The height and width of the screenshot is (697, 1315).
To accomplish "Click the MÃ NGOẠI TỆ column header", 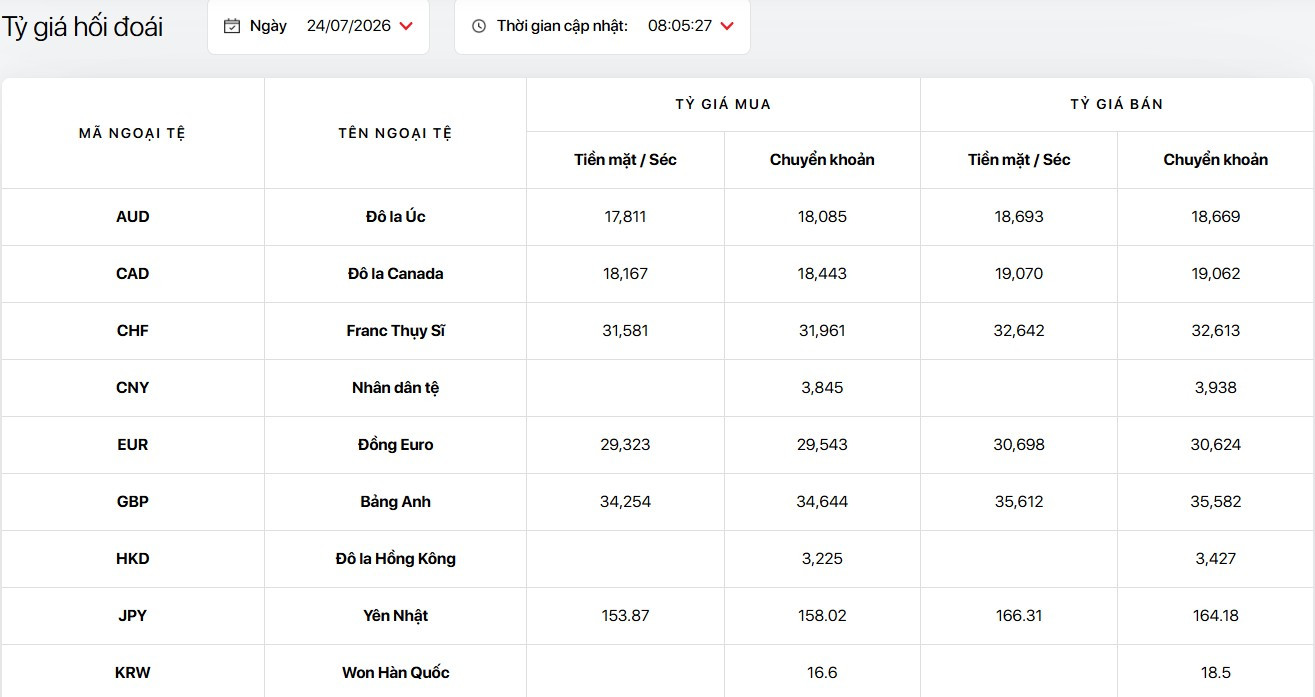I will click(x=133, y=133).
